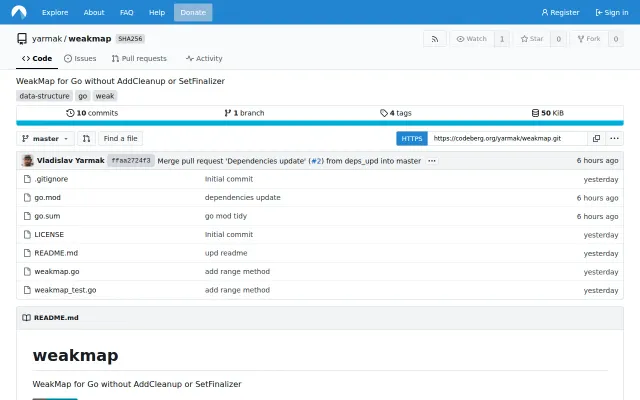Click the Donate button
The height and width of the screenshot is (400, 640).
(193, 12)
